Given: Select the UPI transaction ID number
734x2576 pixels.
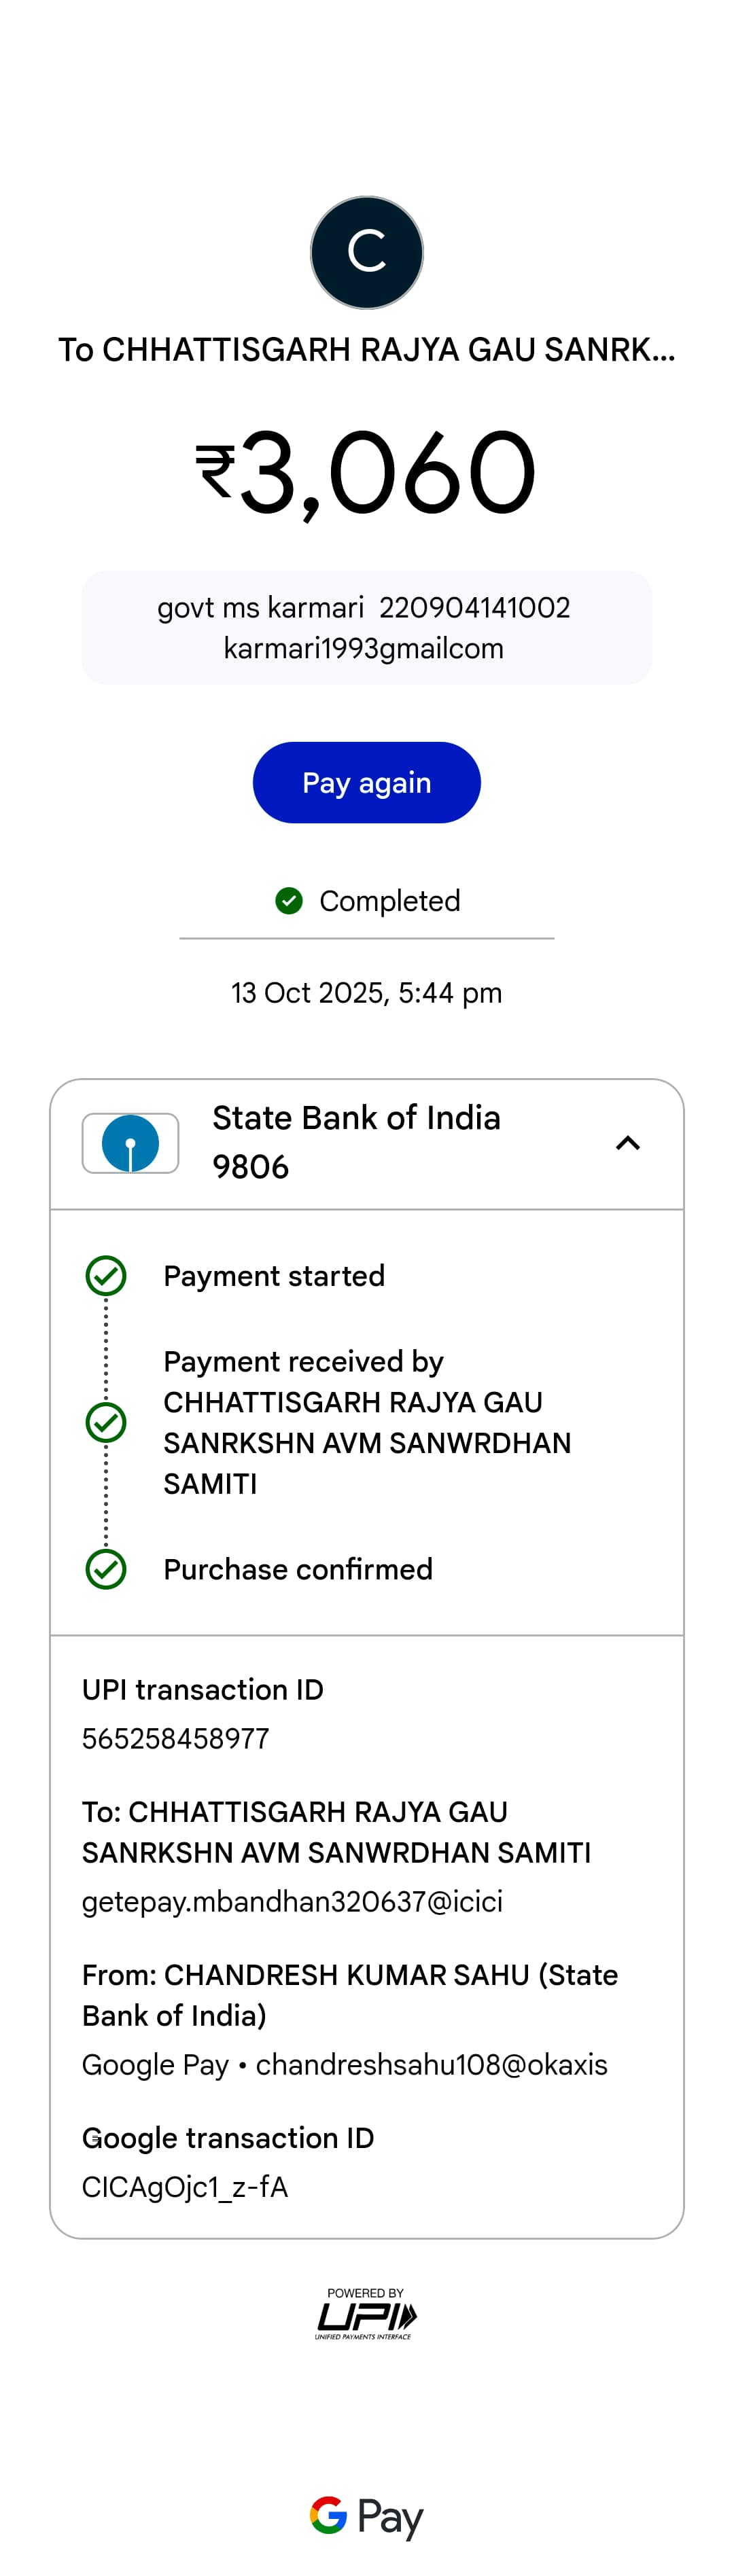Looking at the screenshot, I should click(176, 1739).
